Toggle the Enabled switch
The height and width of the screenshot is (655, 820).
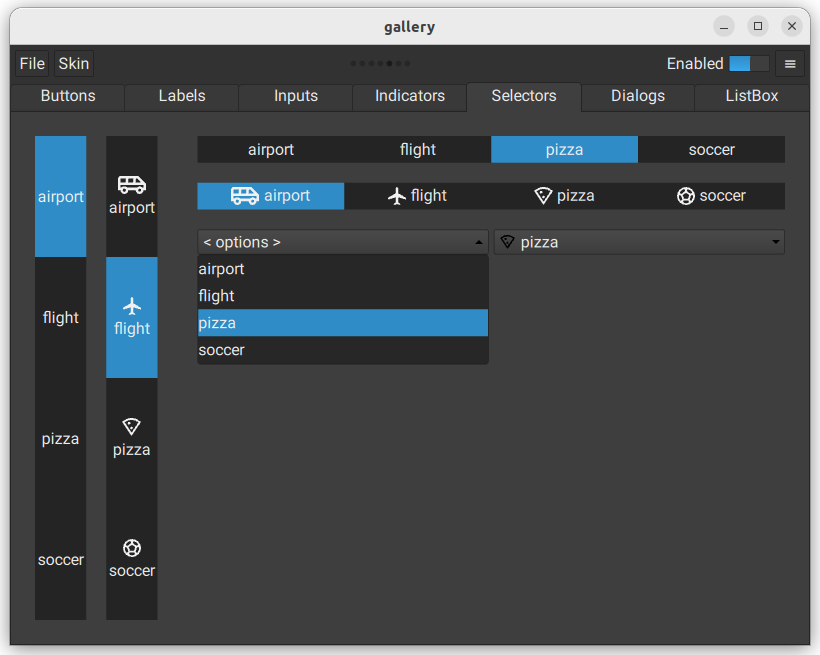click(x=749, y=64)
